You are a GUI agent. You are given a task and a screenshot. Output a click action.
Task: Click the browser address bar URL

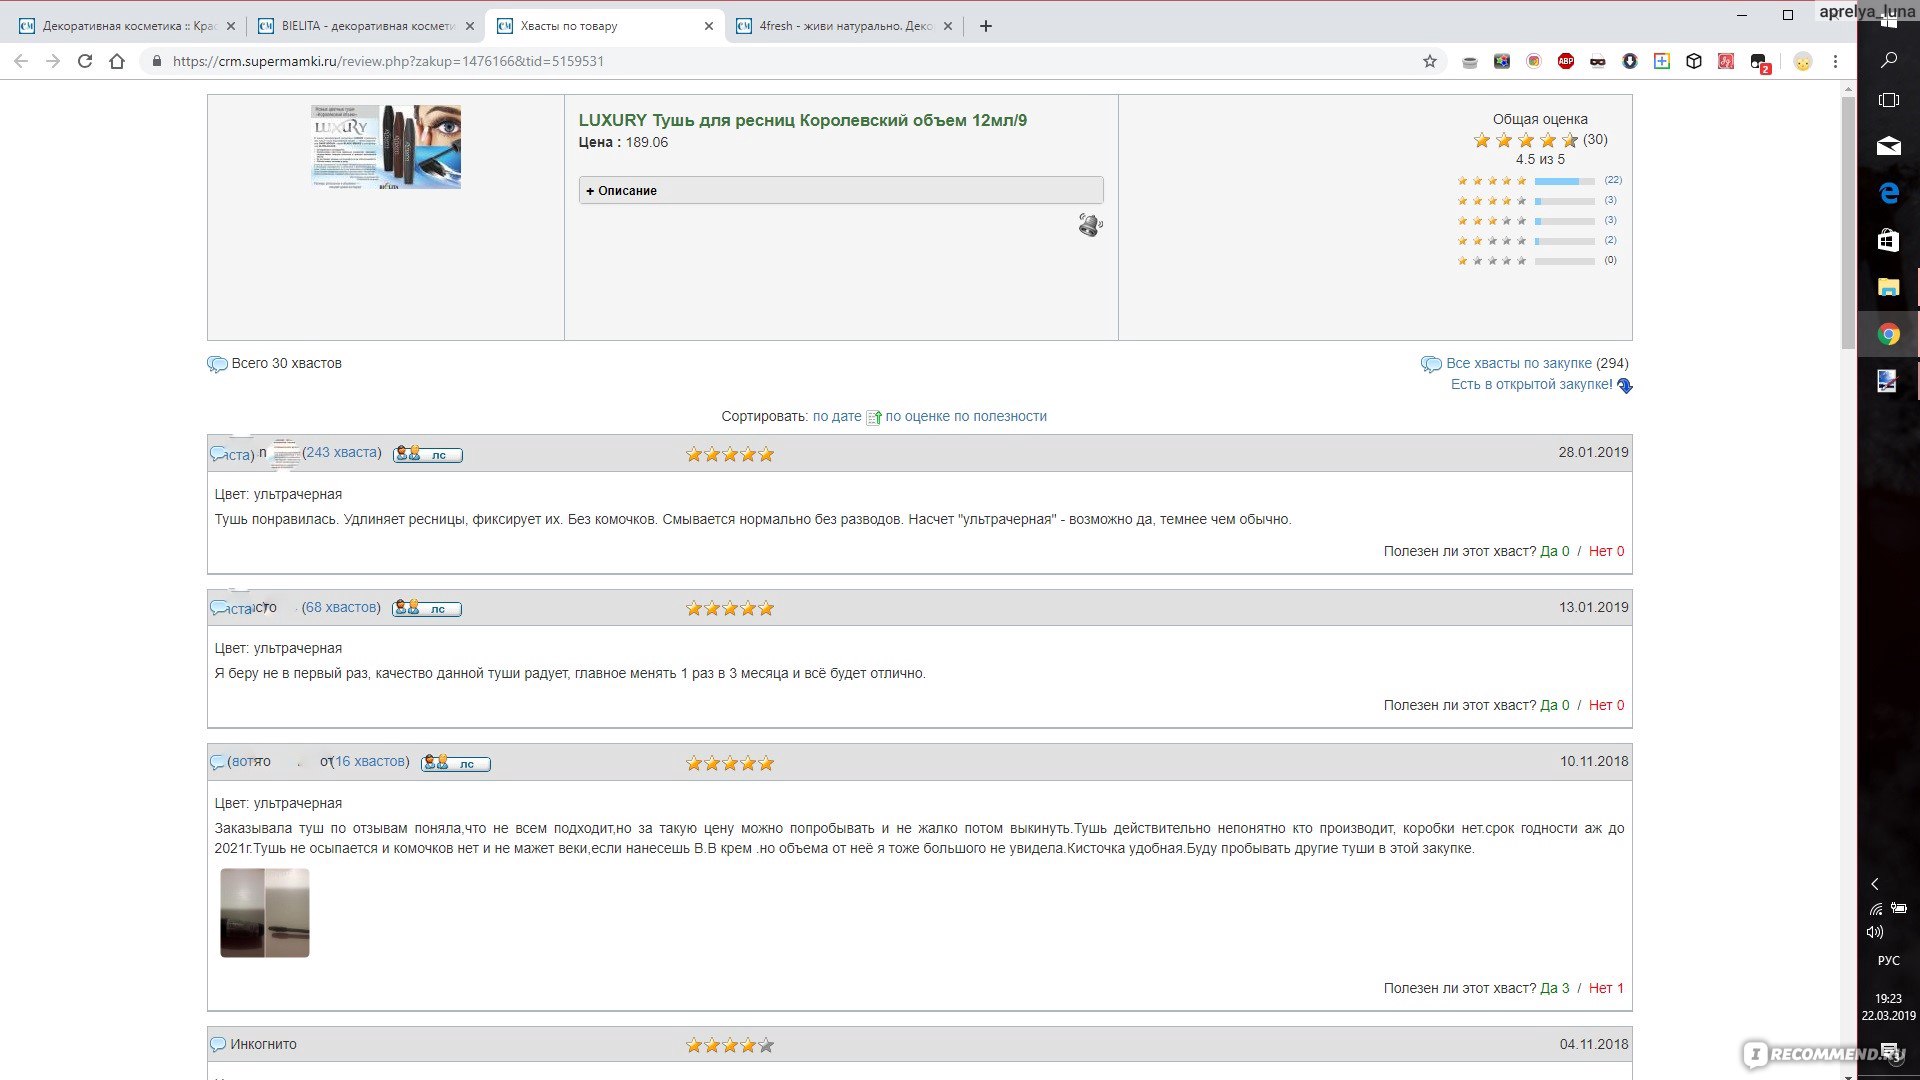[x=388, y=61]
